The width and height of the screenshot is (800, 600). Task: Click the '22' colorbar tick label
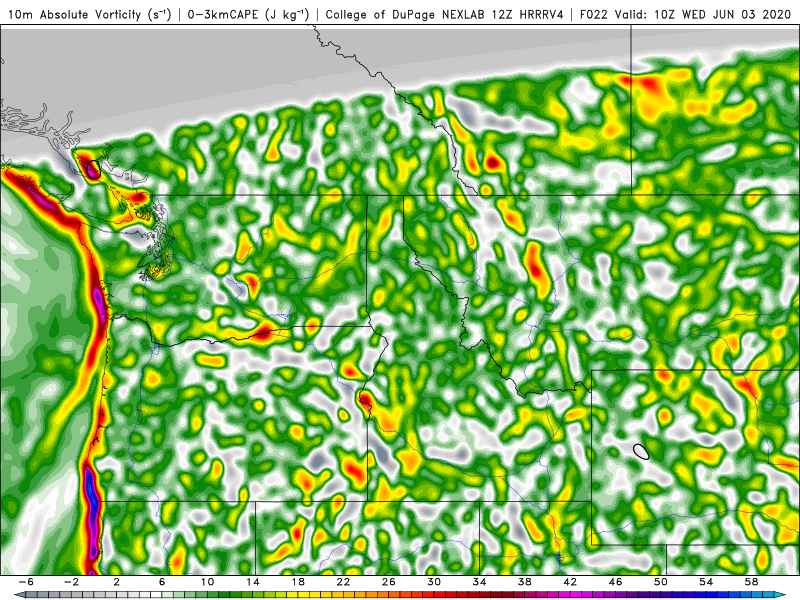[343, 582]
